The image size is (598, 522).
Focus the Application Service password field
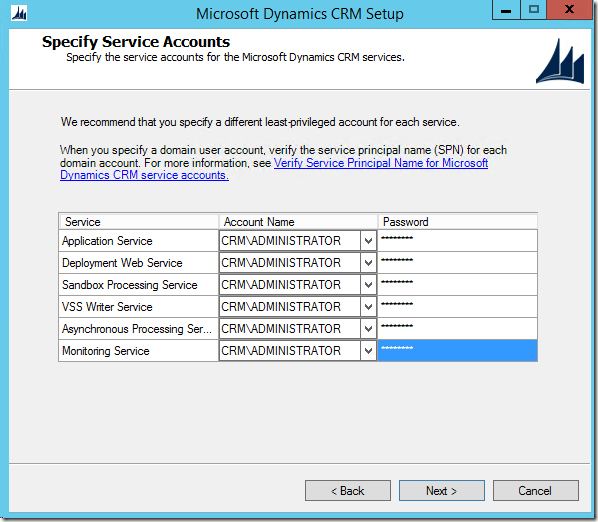tap(457, 241)
